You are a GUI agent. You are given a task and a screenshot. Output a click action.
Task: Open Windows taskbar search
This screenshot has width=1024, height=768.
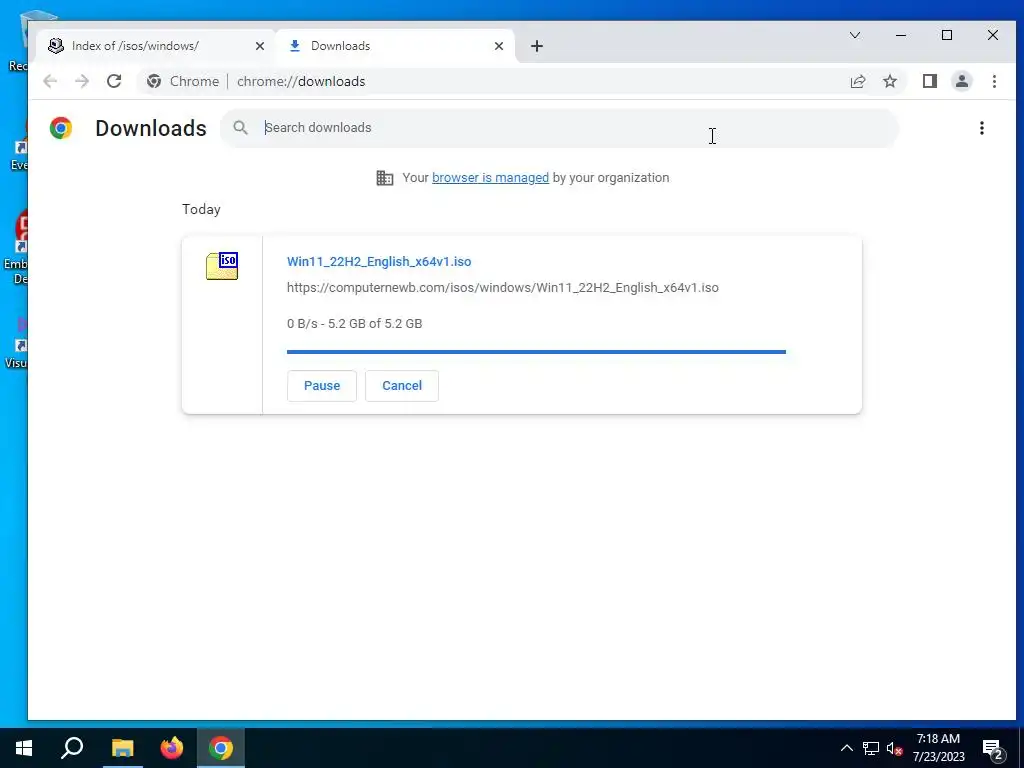[72, 748]
